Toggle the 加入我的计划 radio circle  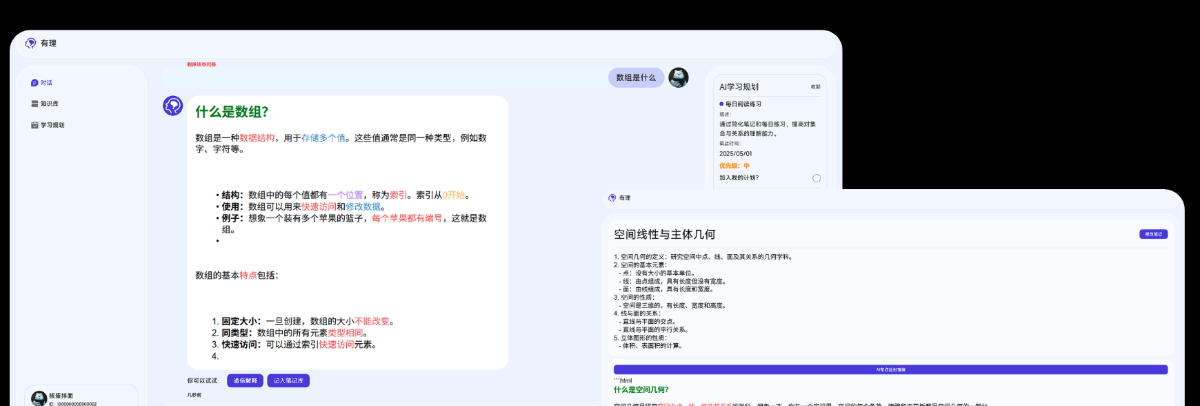click(x=816, y=178)
